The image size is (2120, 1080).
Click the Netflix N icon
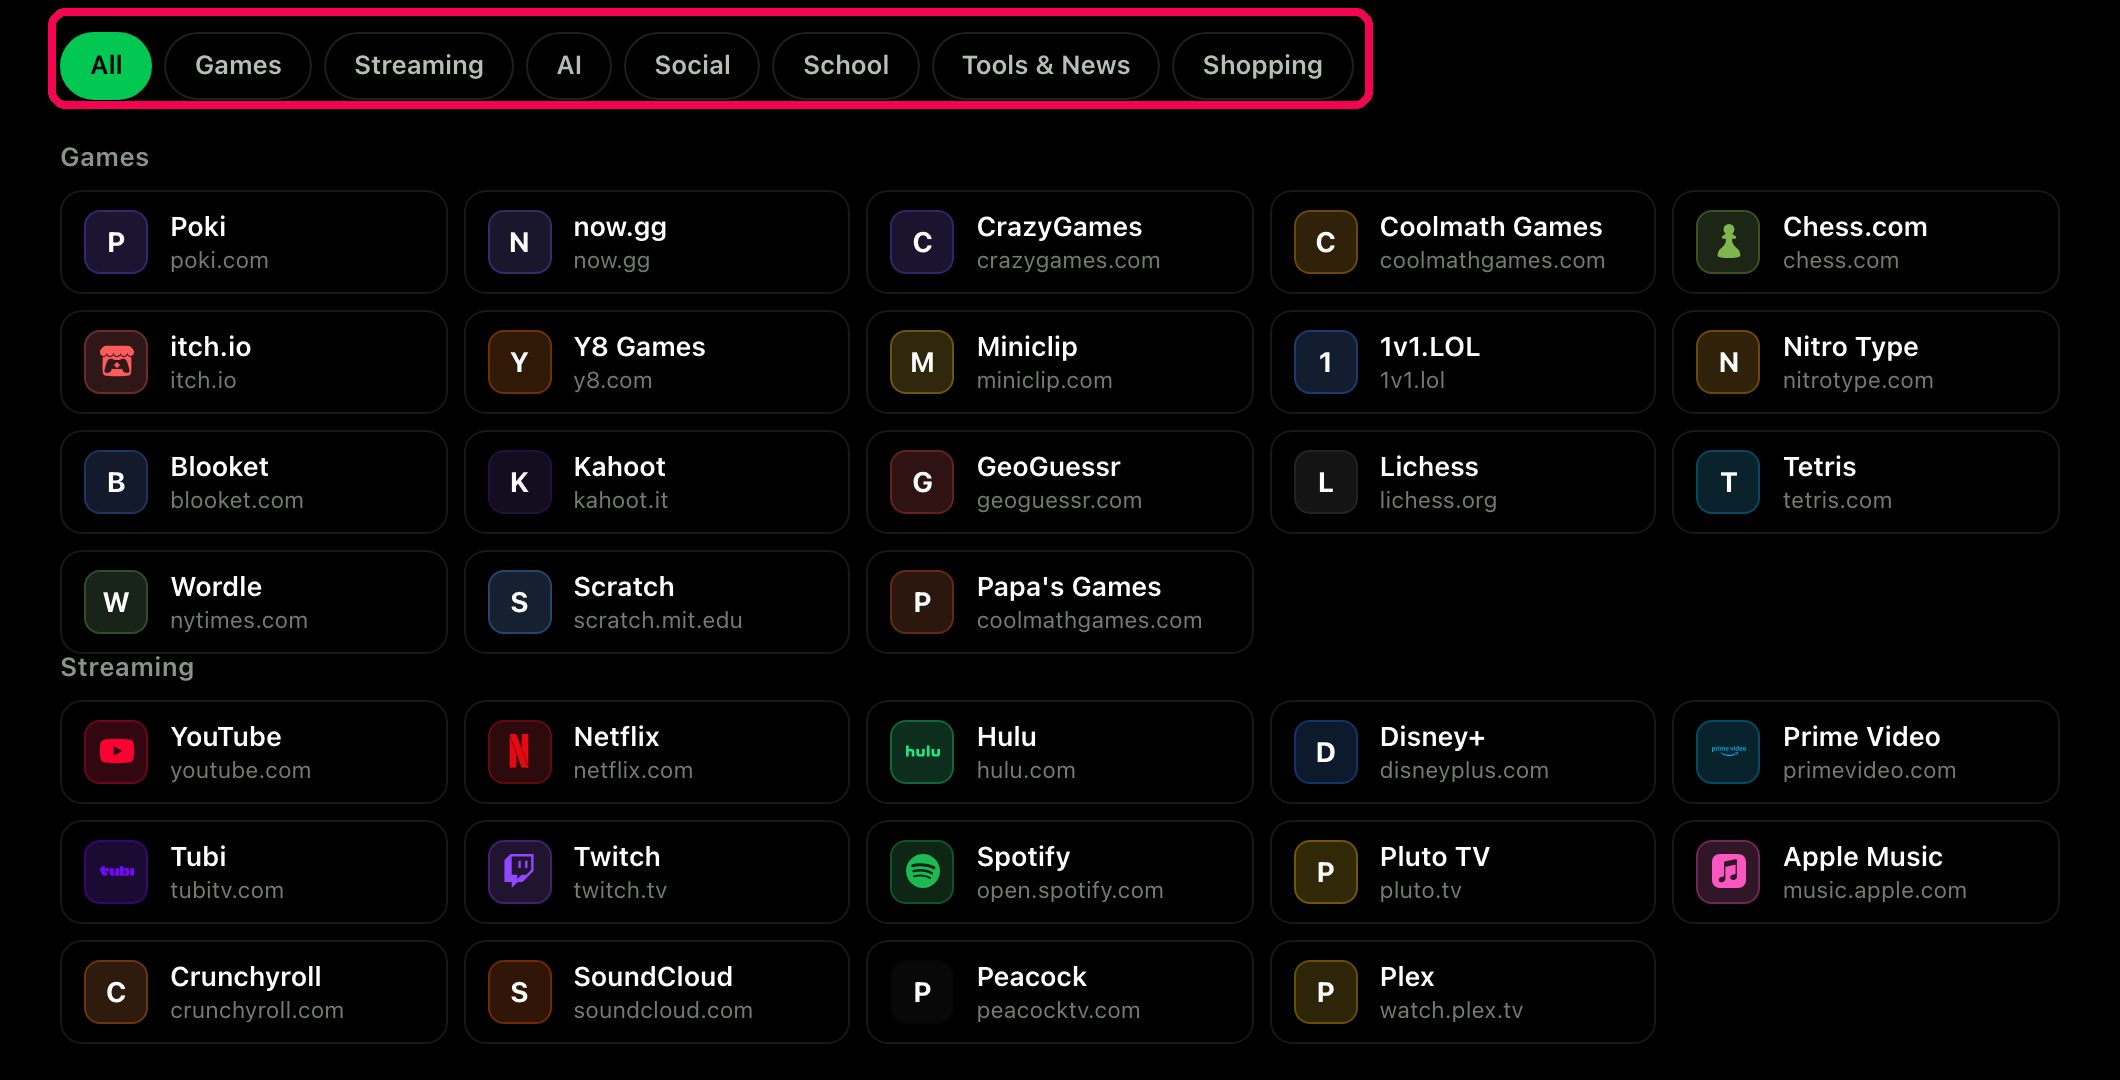point(519,752)
